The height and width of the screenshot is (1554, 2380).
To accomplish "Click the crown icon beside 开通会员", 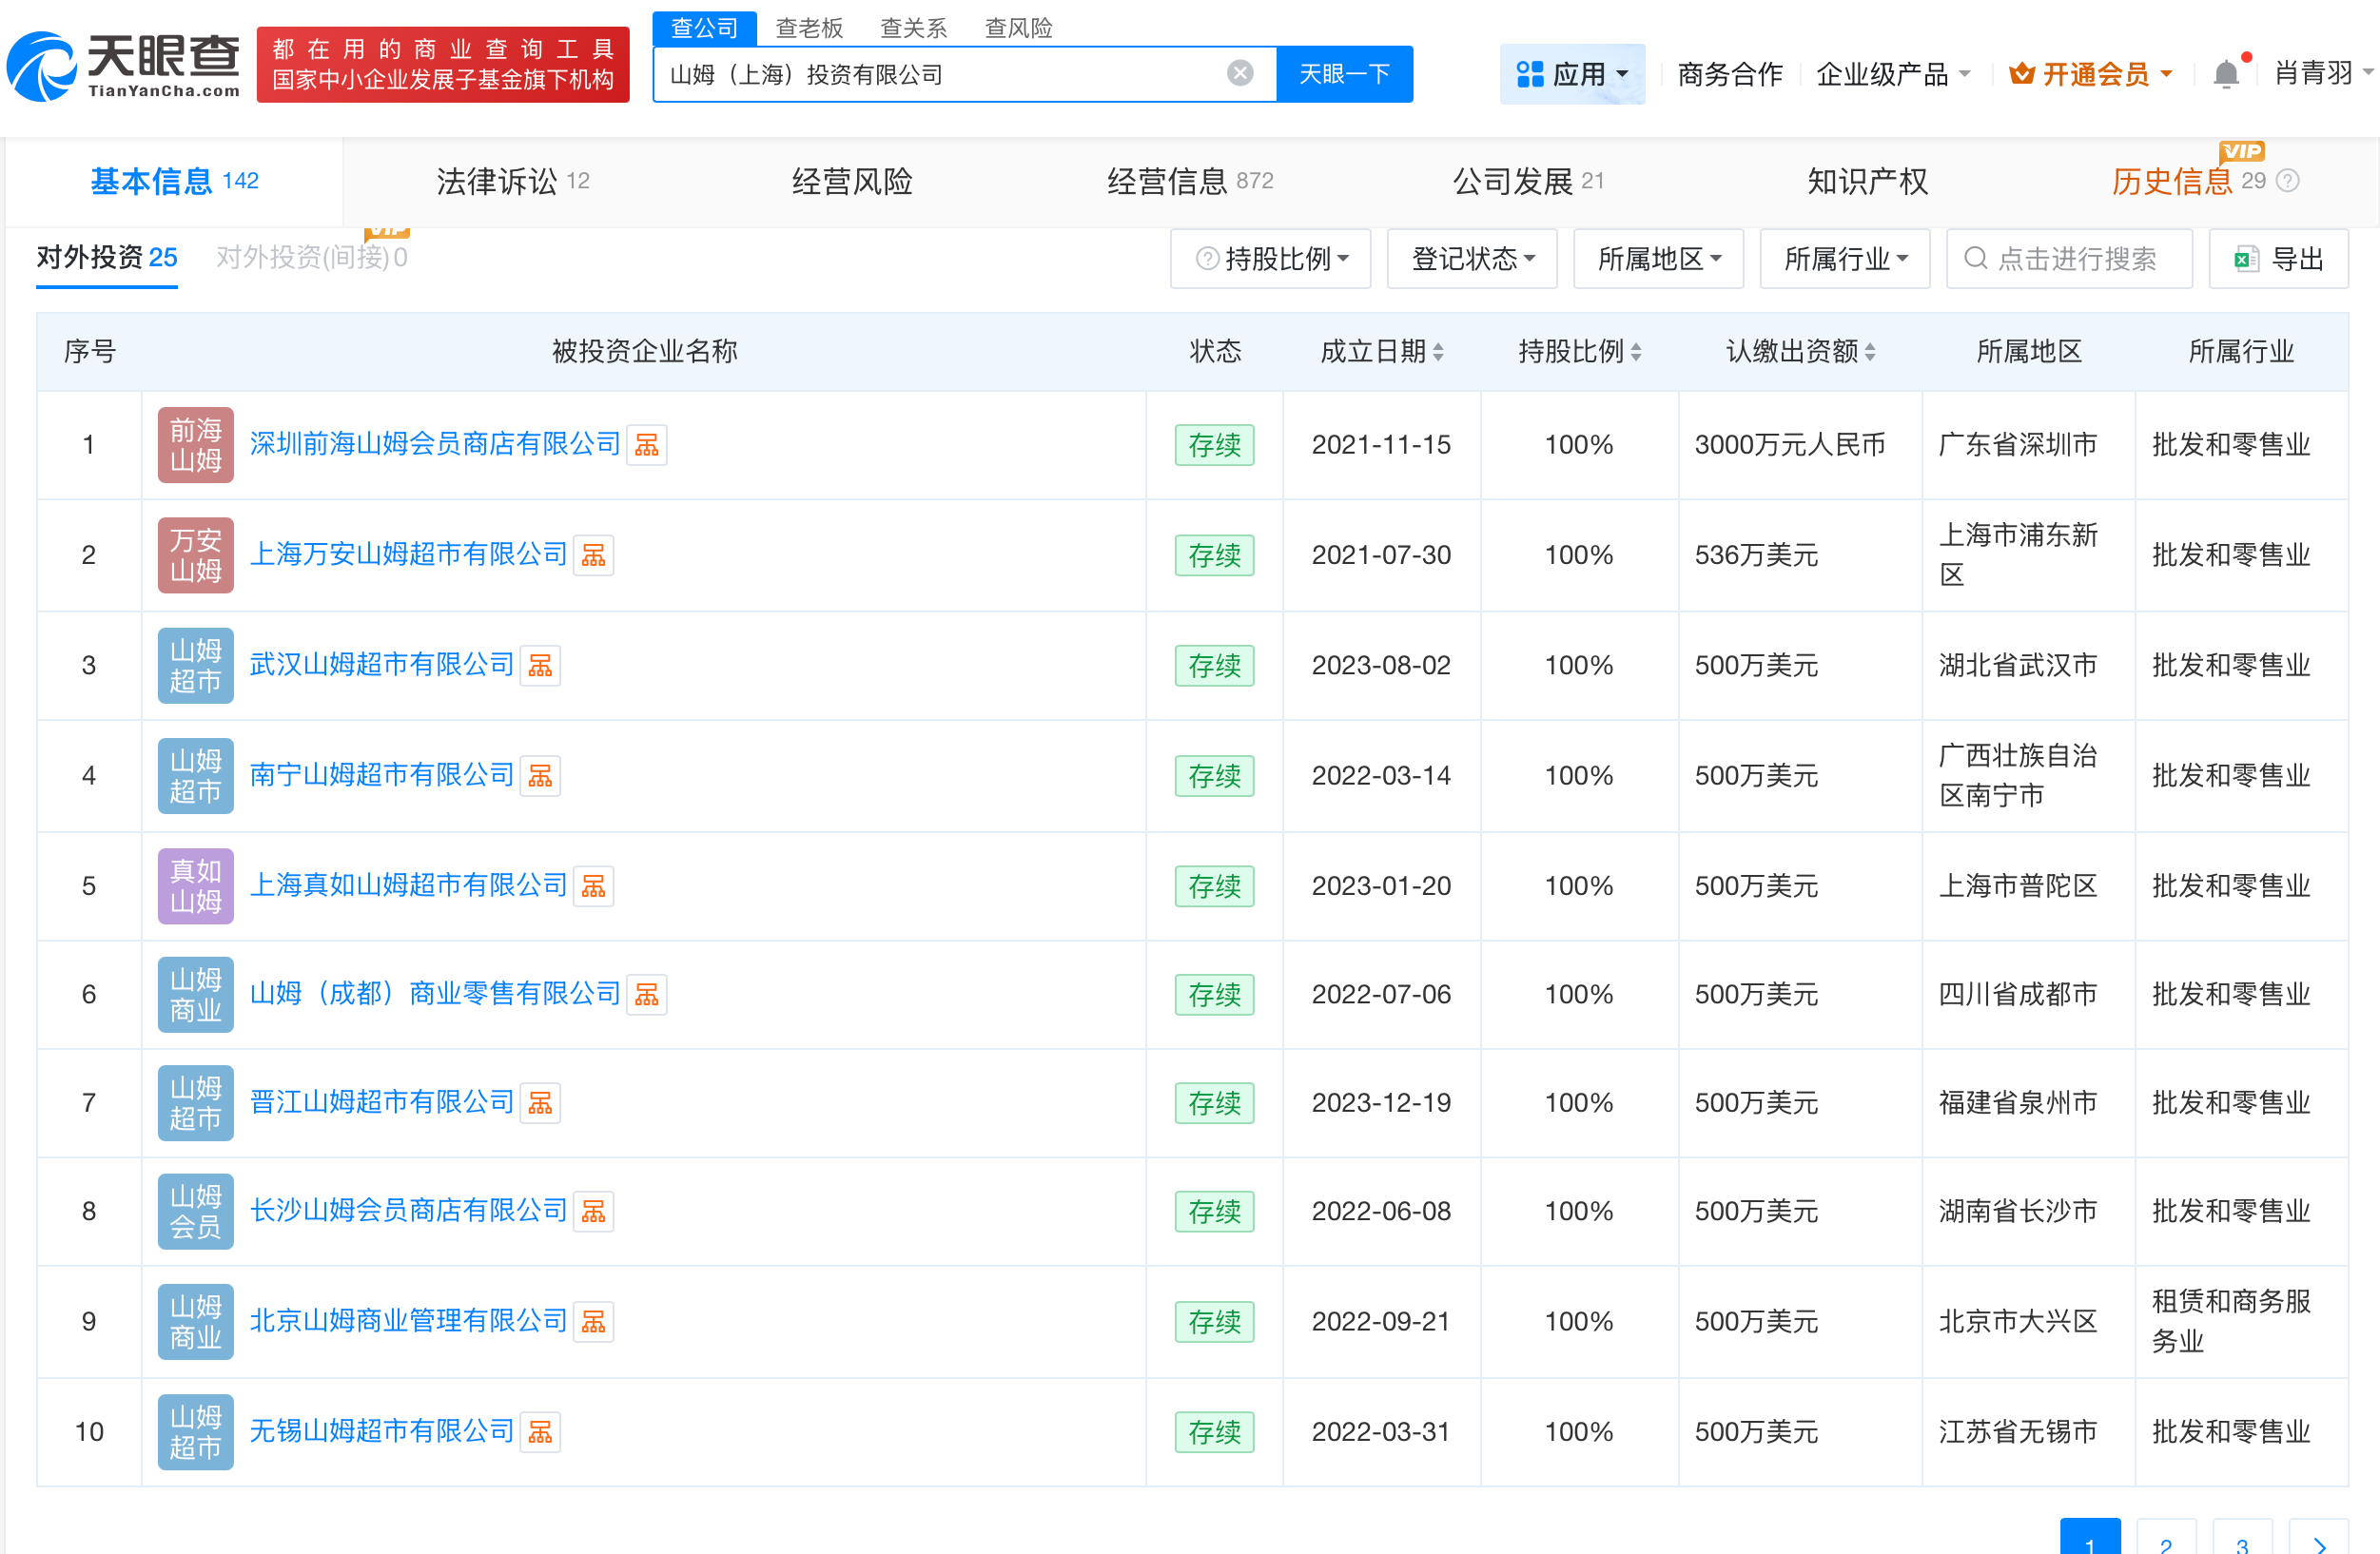I will (2022, 73).
